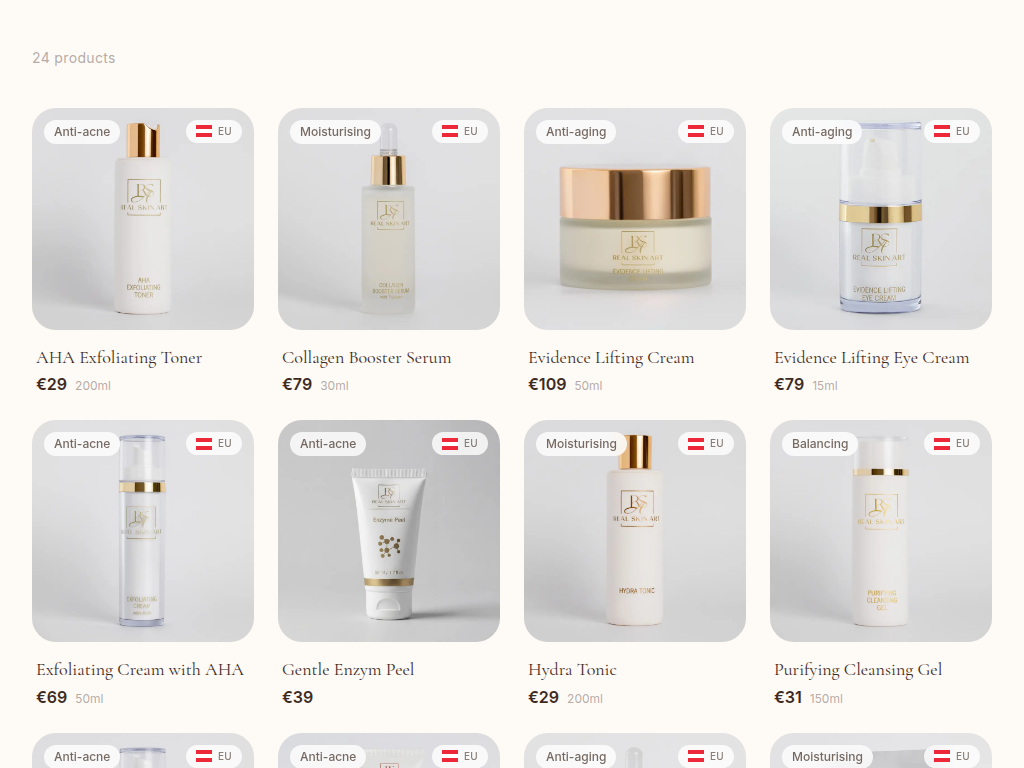Click the EU flag badge on Hydra Tonic
The width and height of the screenshot is (1024, 768).
[706, 443]
